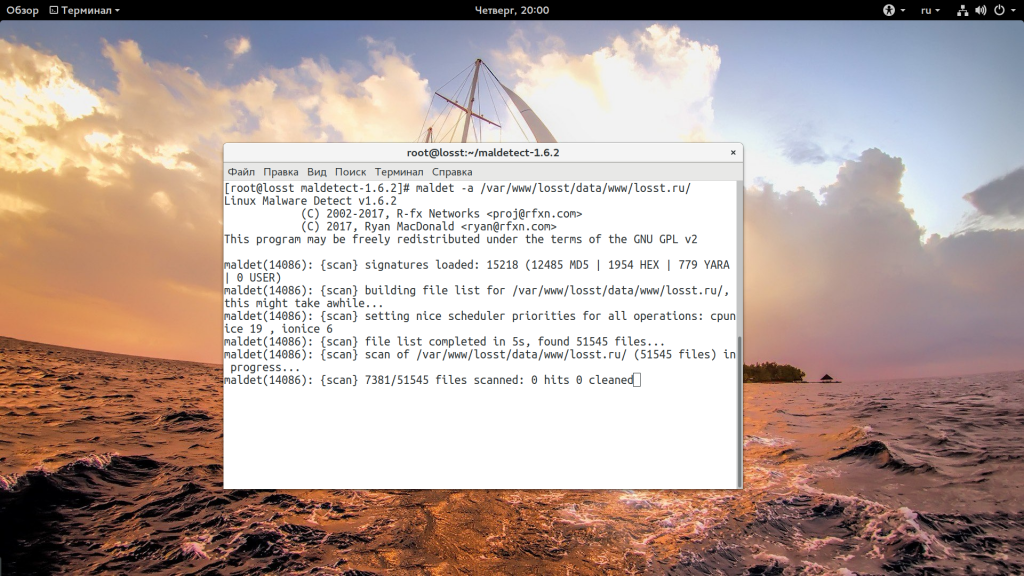Screen dimensions: 1024x576
Task: Click on the files scanned progress line
Action: coord(428,380)
